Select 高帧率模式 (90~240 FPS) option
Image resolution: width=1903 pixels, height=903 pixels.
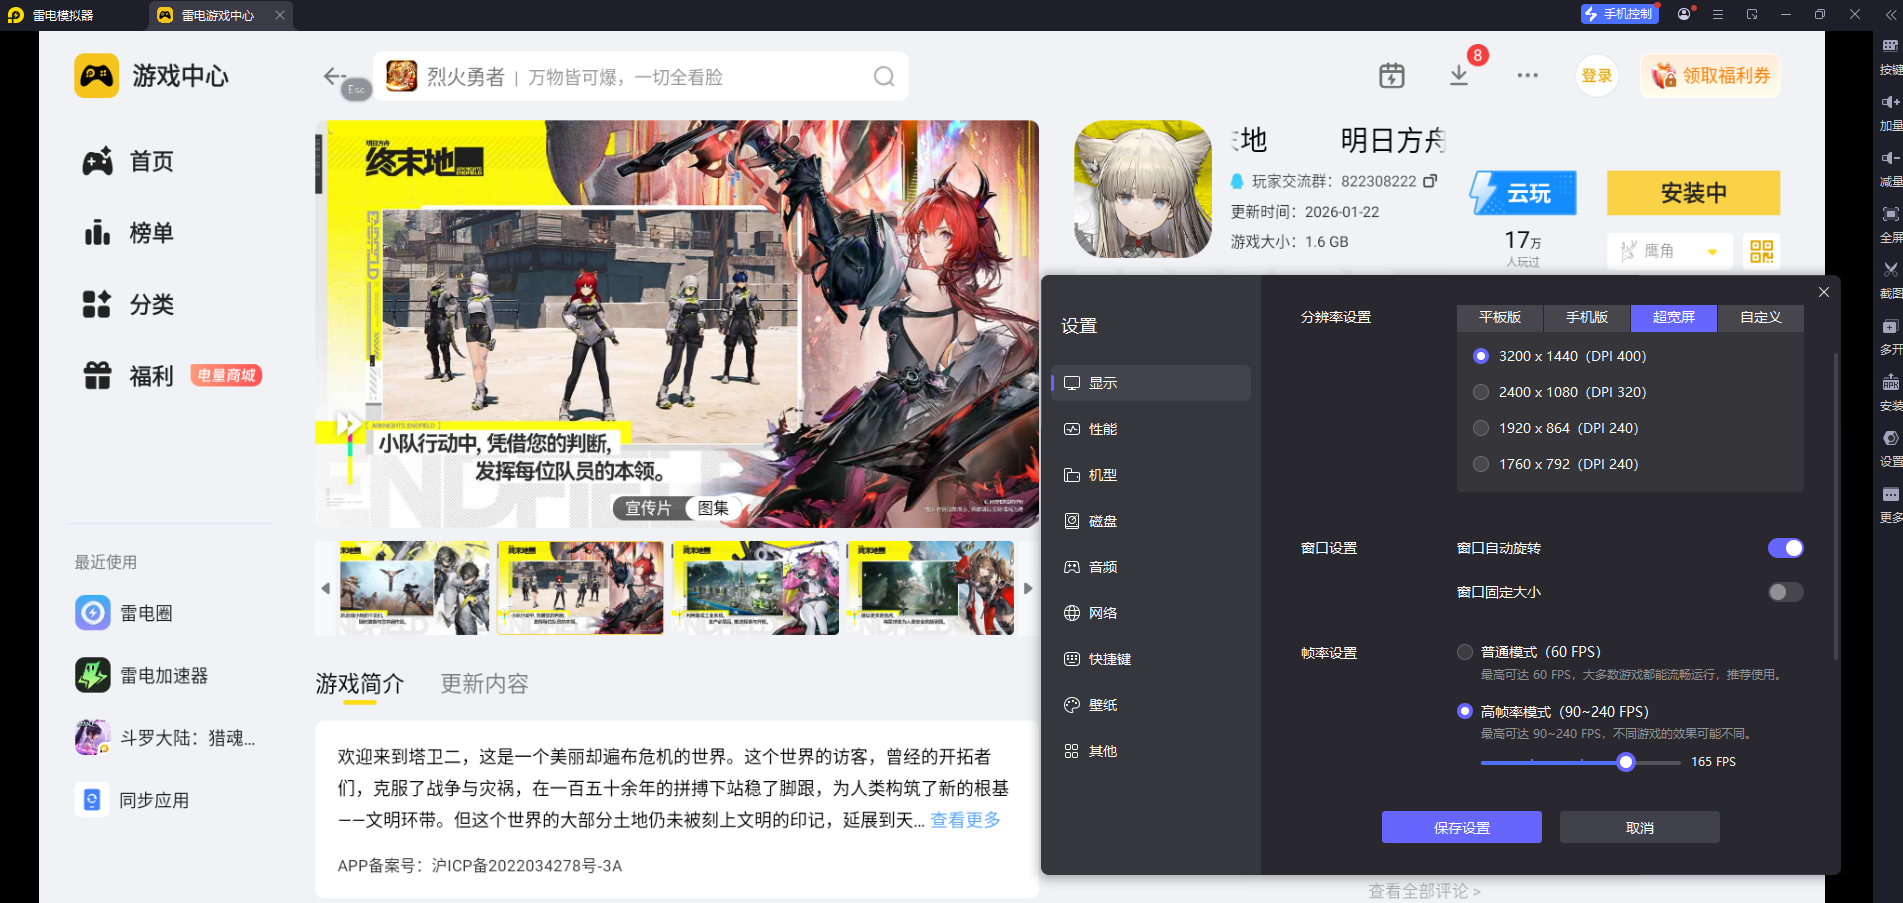tap(1465, 711)
